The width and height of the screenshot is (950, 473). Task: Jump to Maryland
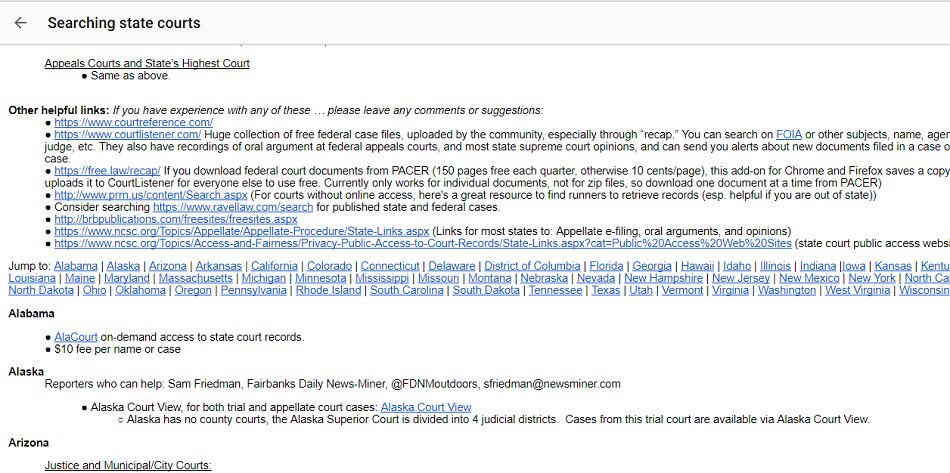127,278
